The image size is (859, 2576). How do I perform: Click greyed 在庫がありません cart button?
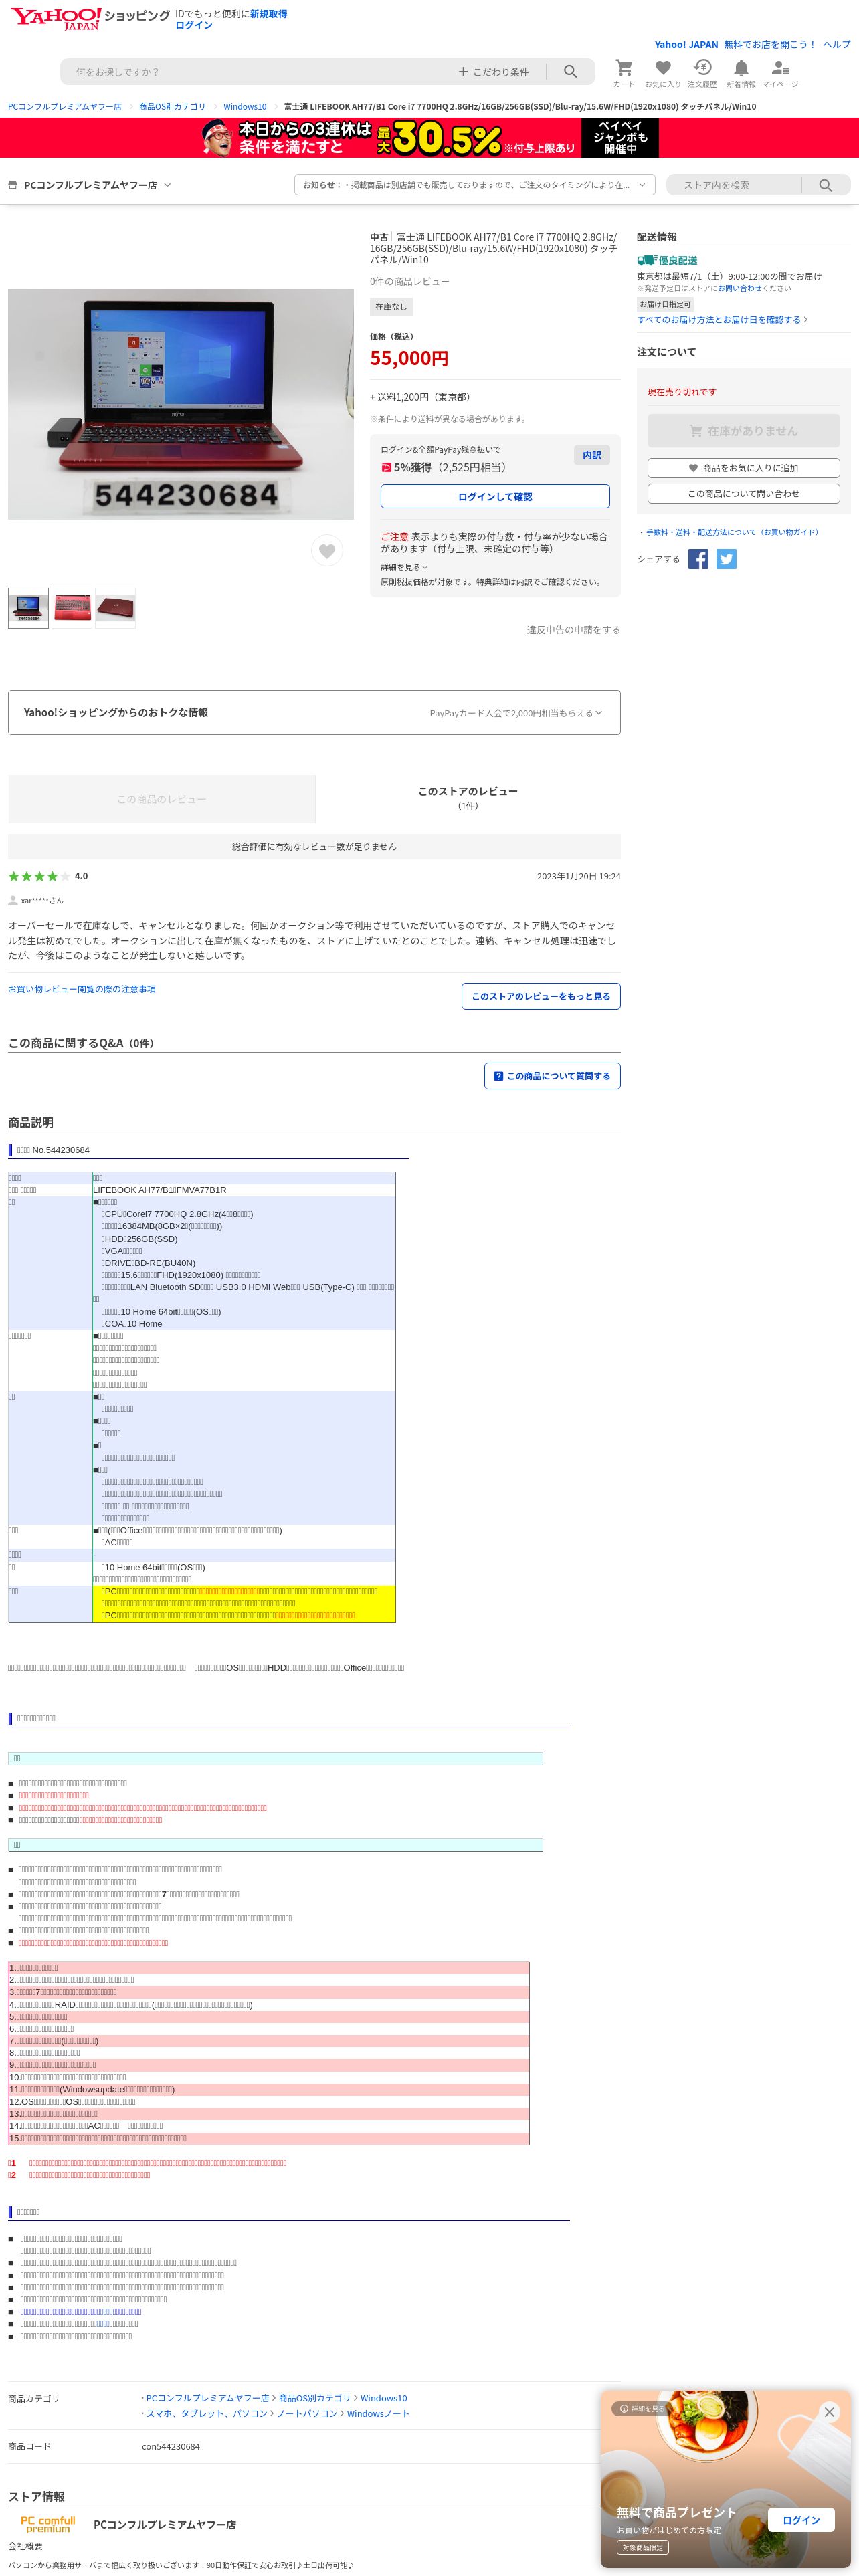coord(743,431)
